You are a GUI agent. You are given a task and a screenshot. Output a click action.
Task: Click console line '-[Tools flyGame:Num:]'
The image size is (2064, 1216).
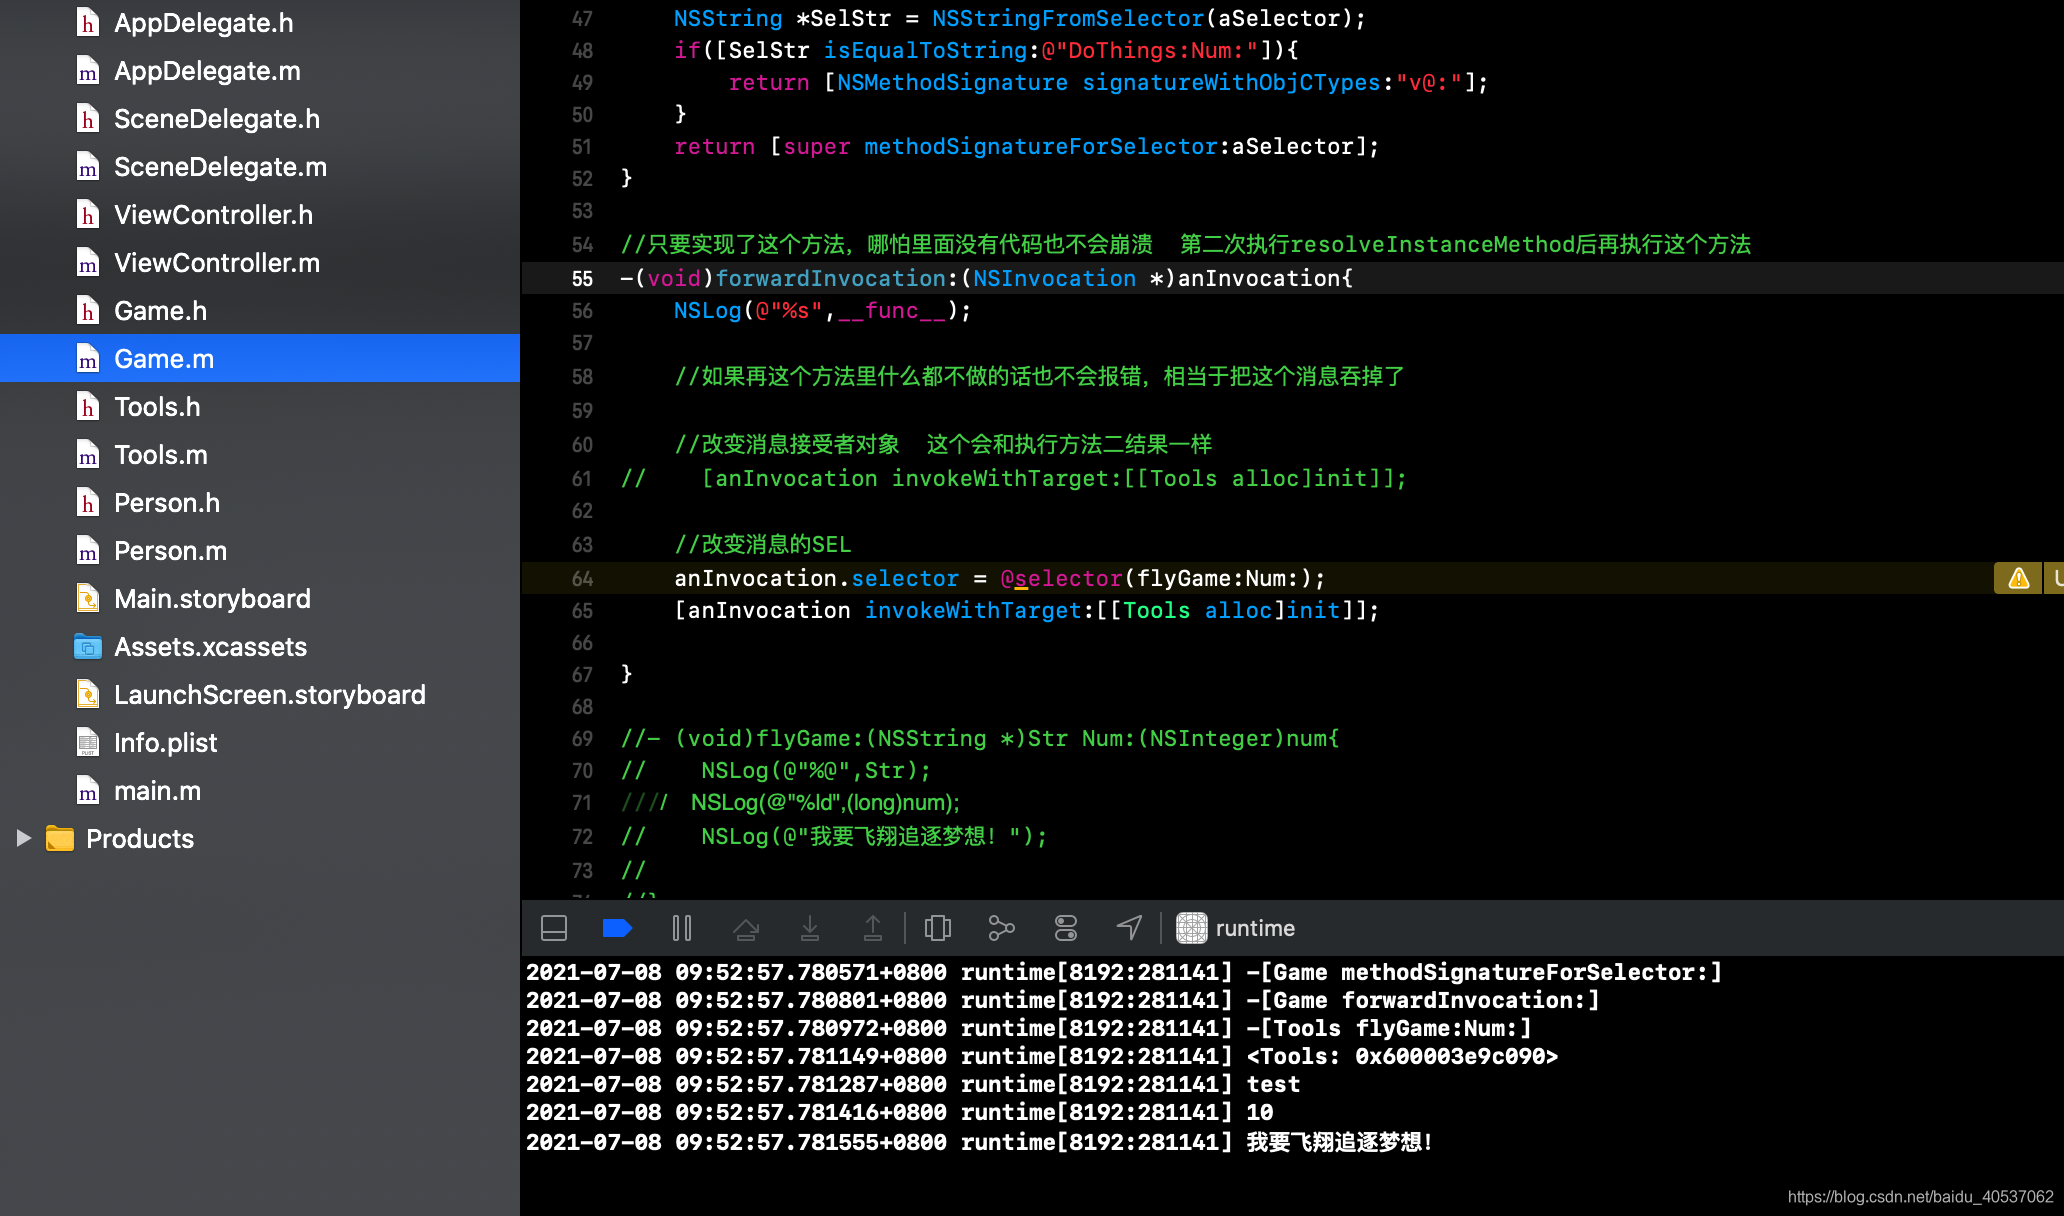[1390, 1028]
